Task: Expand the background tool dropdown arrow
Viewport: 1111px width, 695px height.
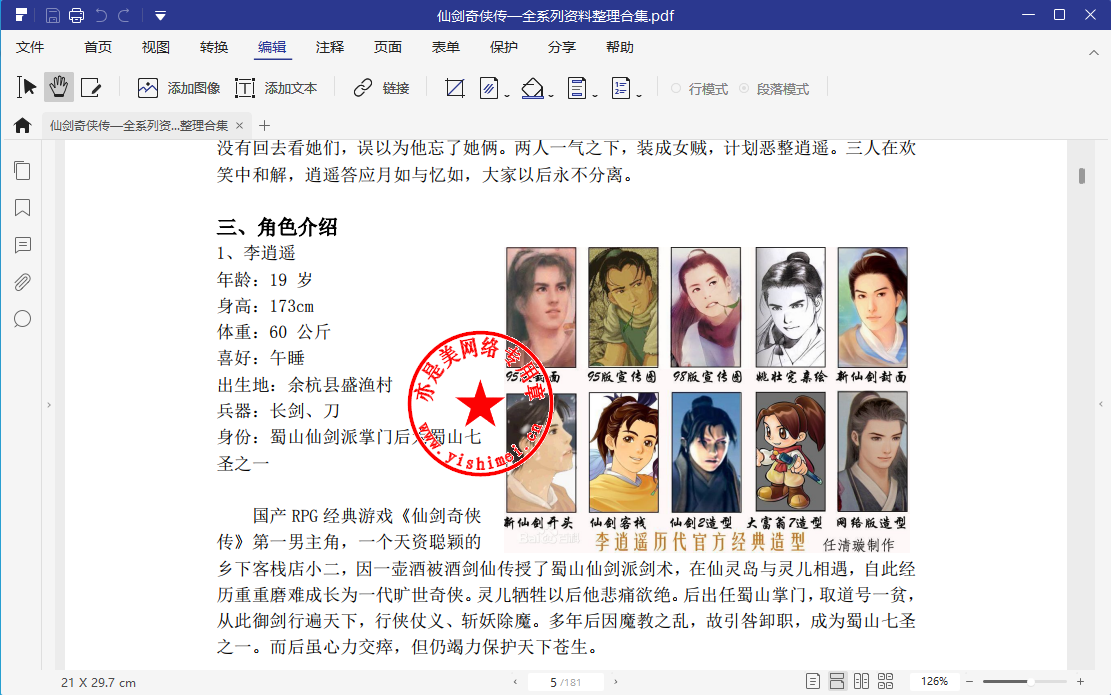Action: tap(551, 95)
